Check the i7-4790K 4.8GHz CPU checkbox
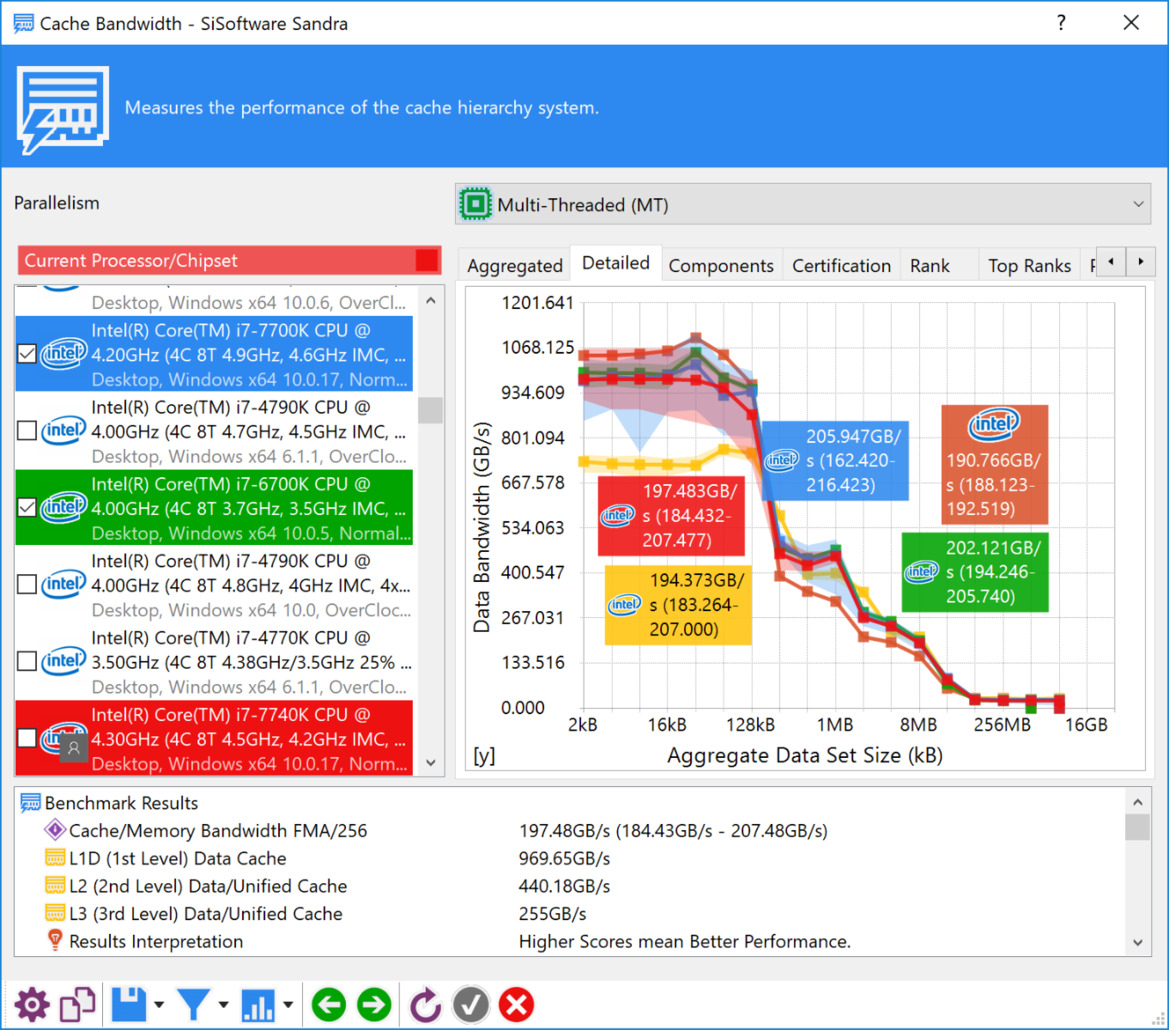1169x1030 pixels. 27,584
